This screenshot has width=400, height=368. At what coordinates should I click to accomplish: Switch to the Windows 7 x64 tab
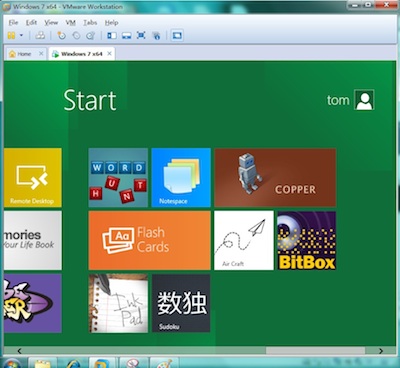click(82, 54)
